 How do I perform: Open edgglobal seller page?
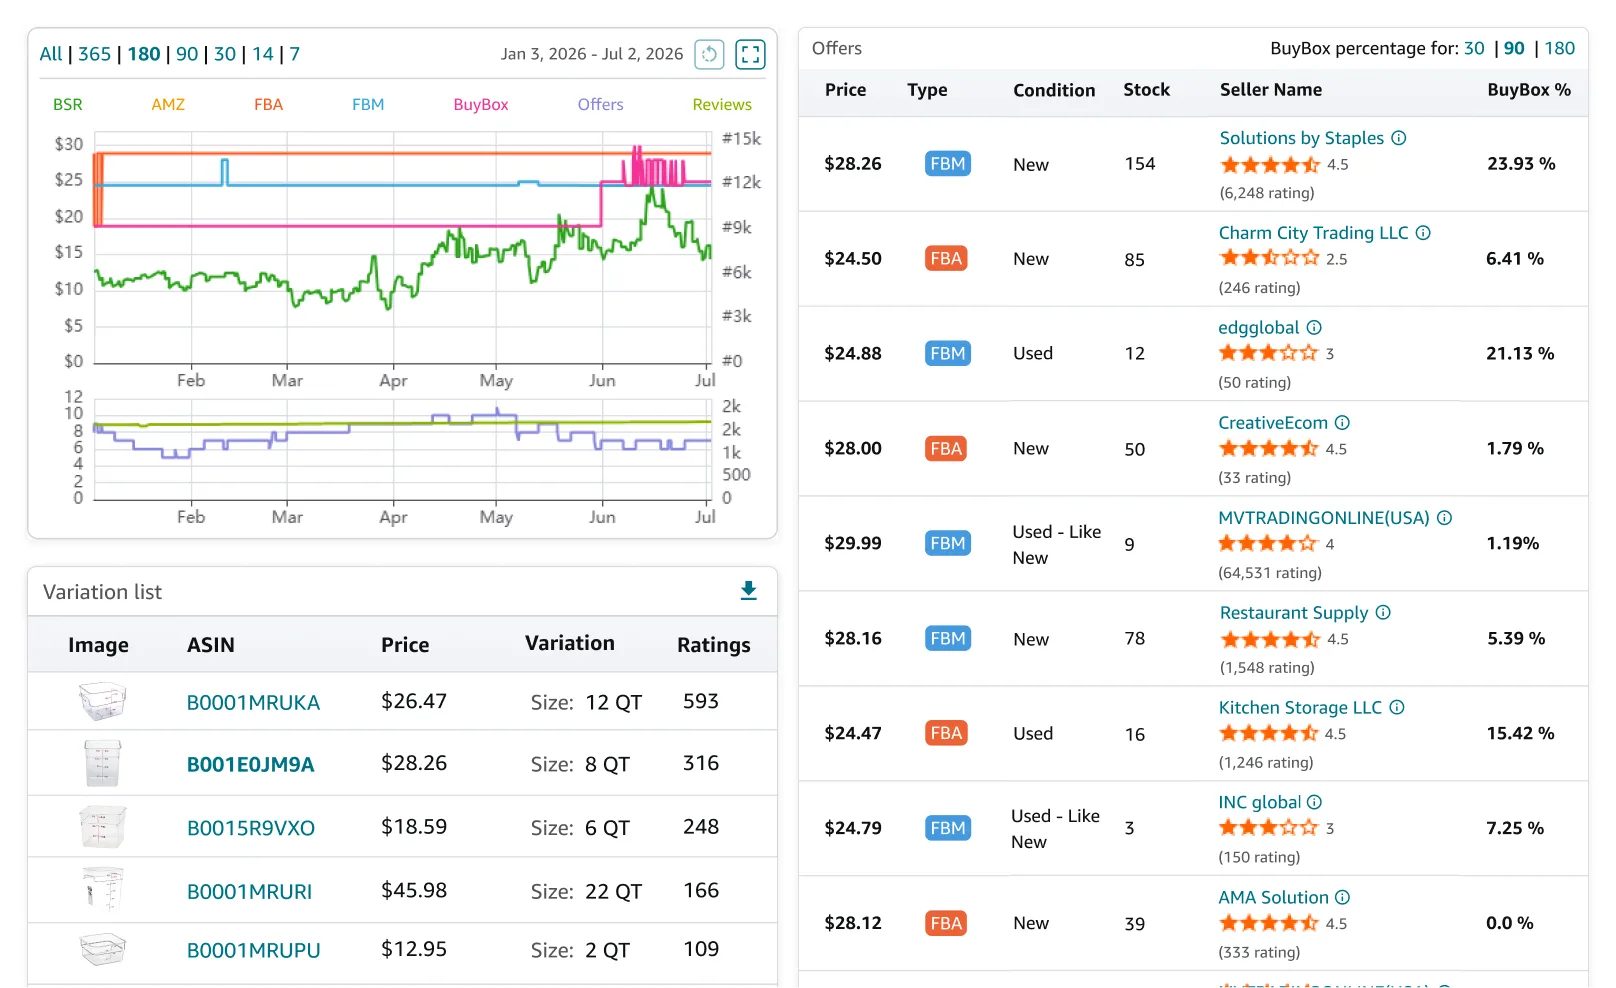[x=1258, y=328]
